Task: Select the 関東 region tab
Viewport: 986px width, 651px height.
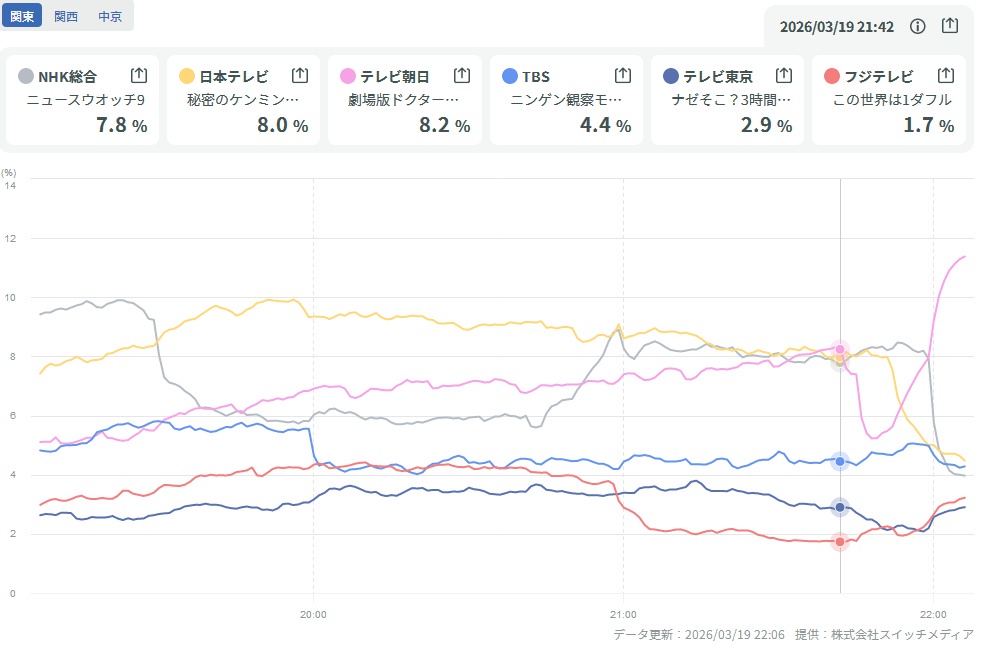Action: point(21,17)
